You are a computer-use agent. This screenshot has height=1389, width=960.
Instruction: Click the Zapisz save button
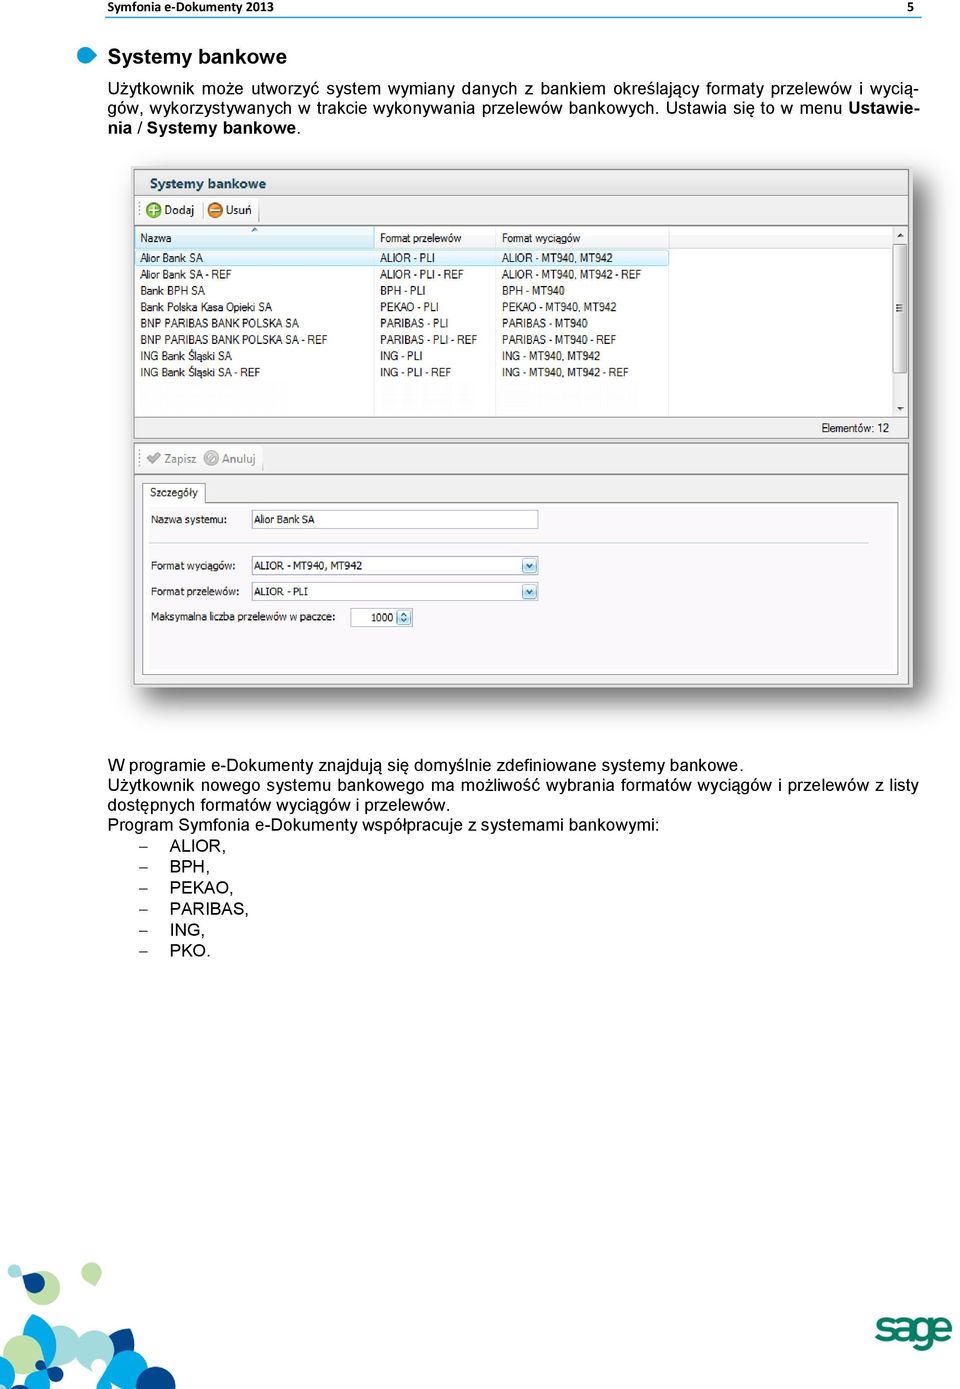point(171,458)
